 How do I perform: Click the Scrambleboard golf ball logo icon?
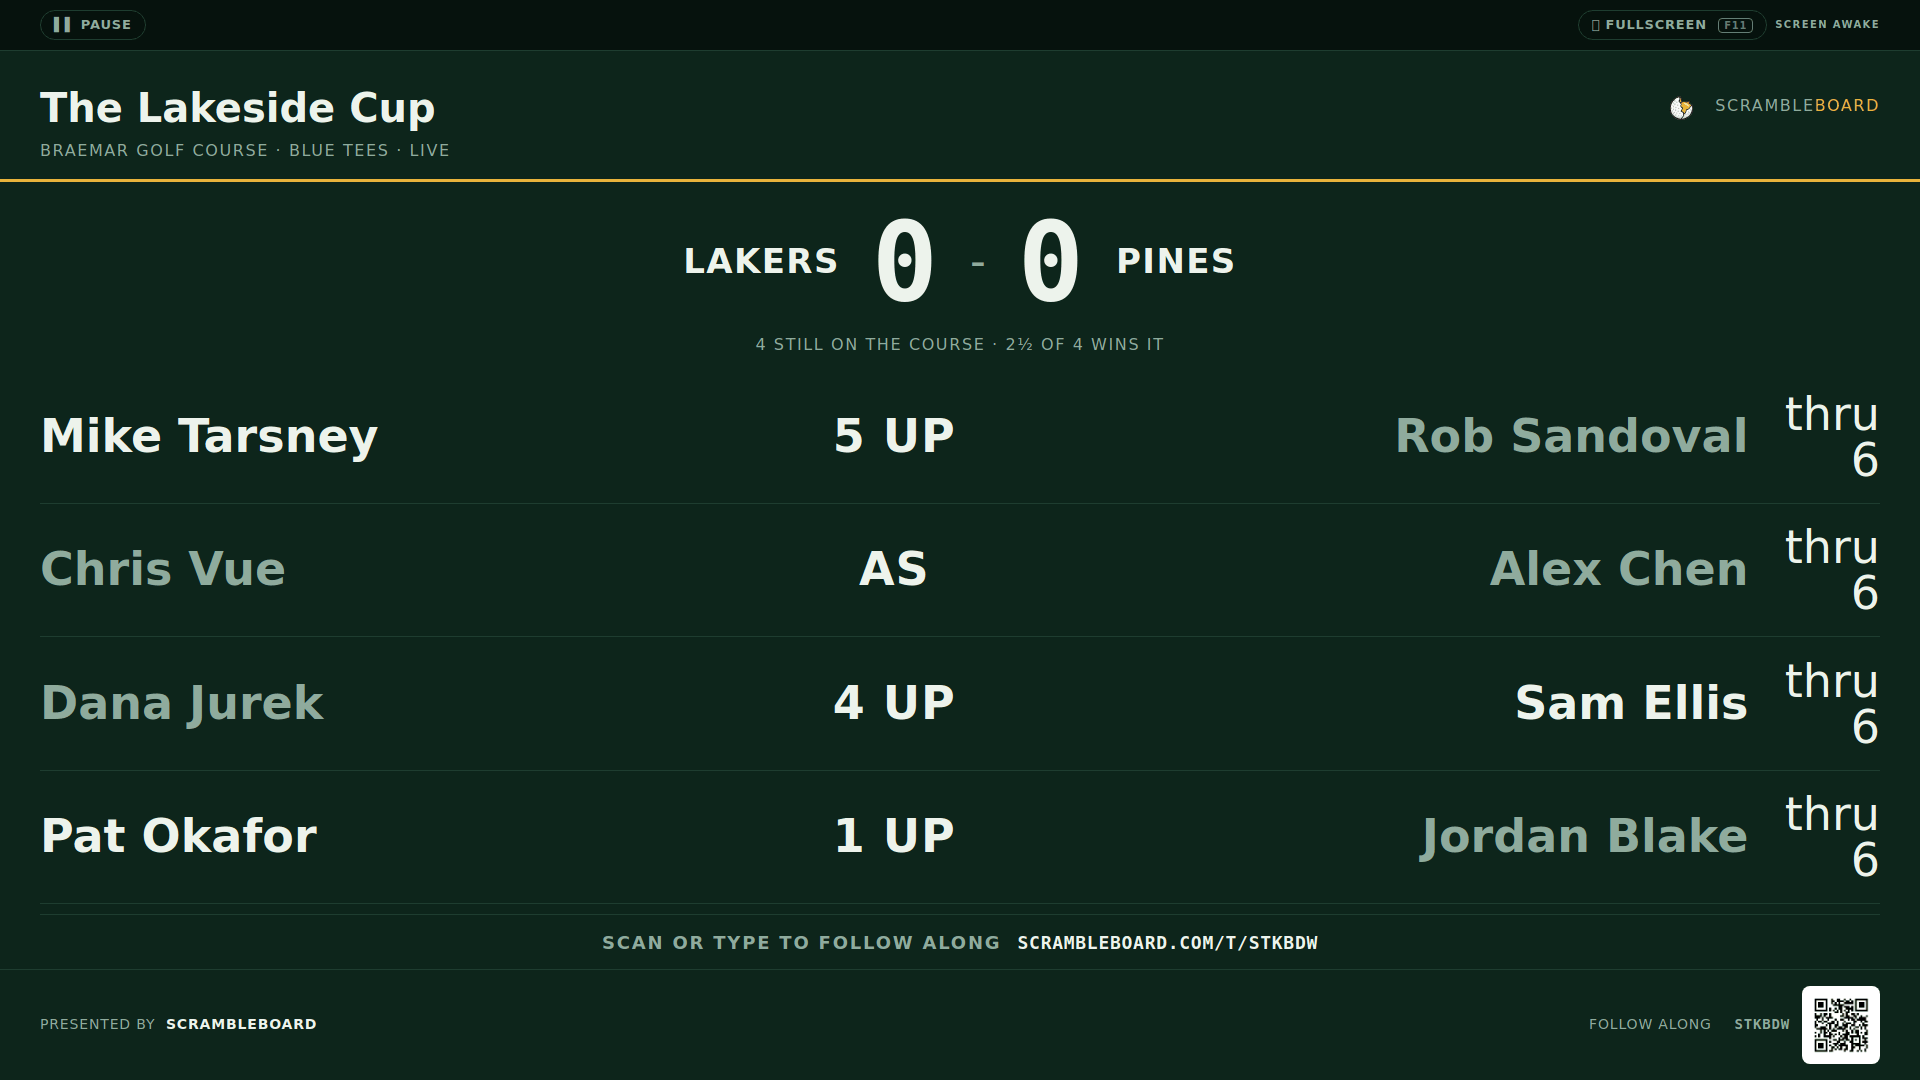point(1681,107)
